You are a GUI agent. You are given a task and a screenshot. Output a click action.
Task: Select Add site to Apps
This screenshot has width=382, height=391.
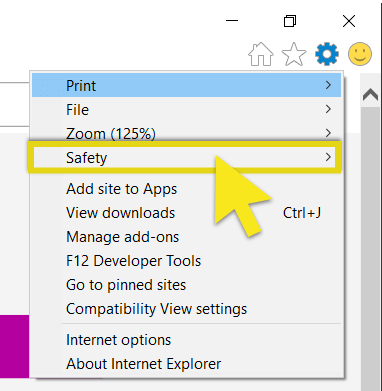tap(186, 189)
